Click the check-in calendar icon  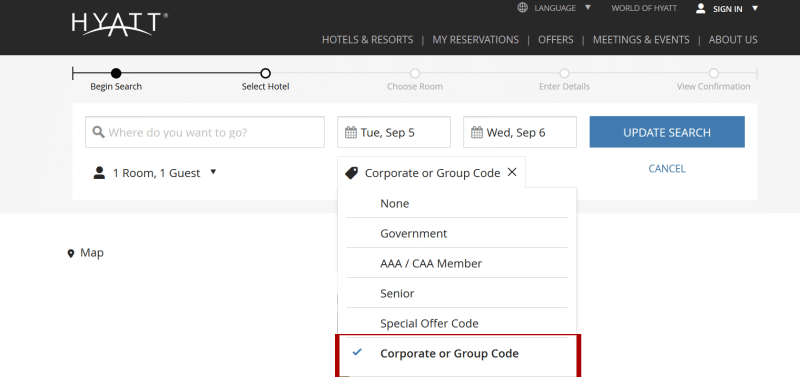(x=351, y=133)
